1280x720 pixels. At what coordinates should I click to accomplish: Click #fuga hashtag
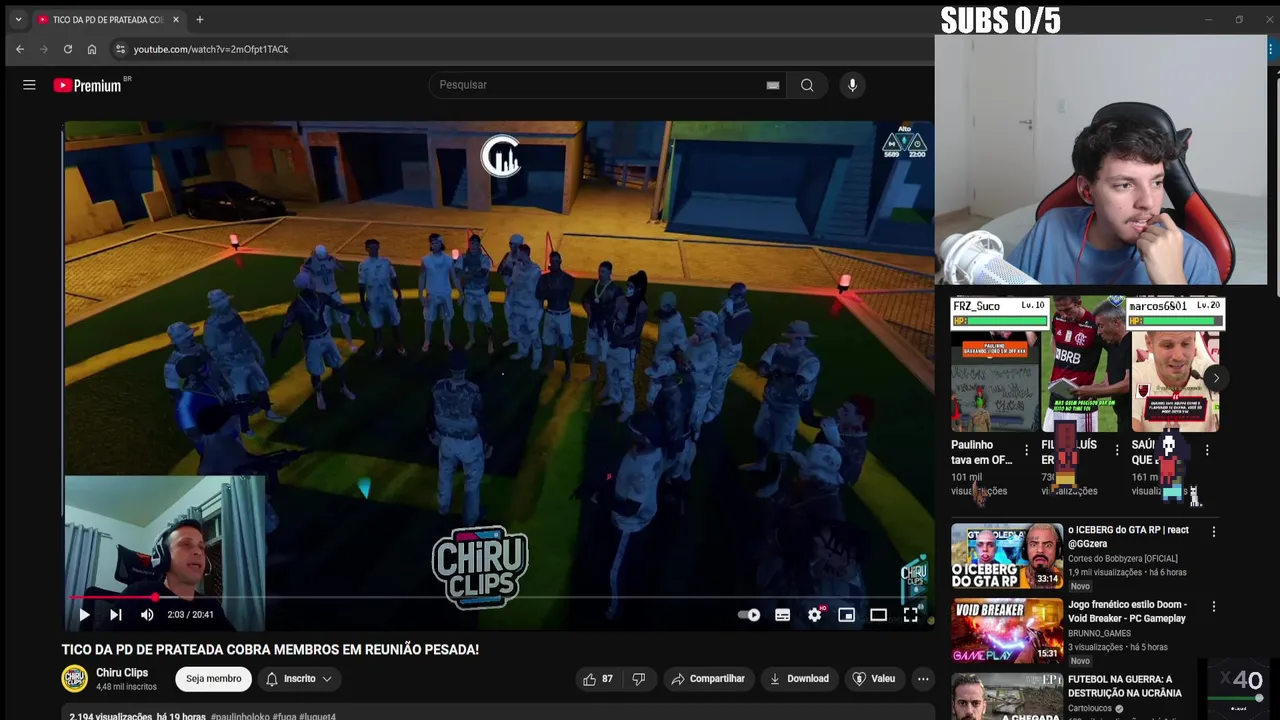coord(284,716)
